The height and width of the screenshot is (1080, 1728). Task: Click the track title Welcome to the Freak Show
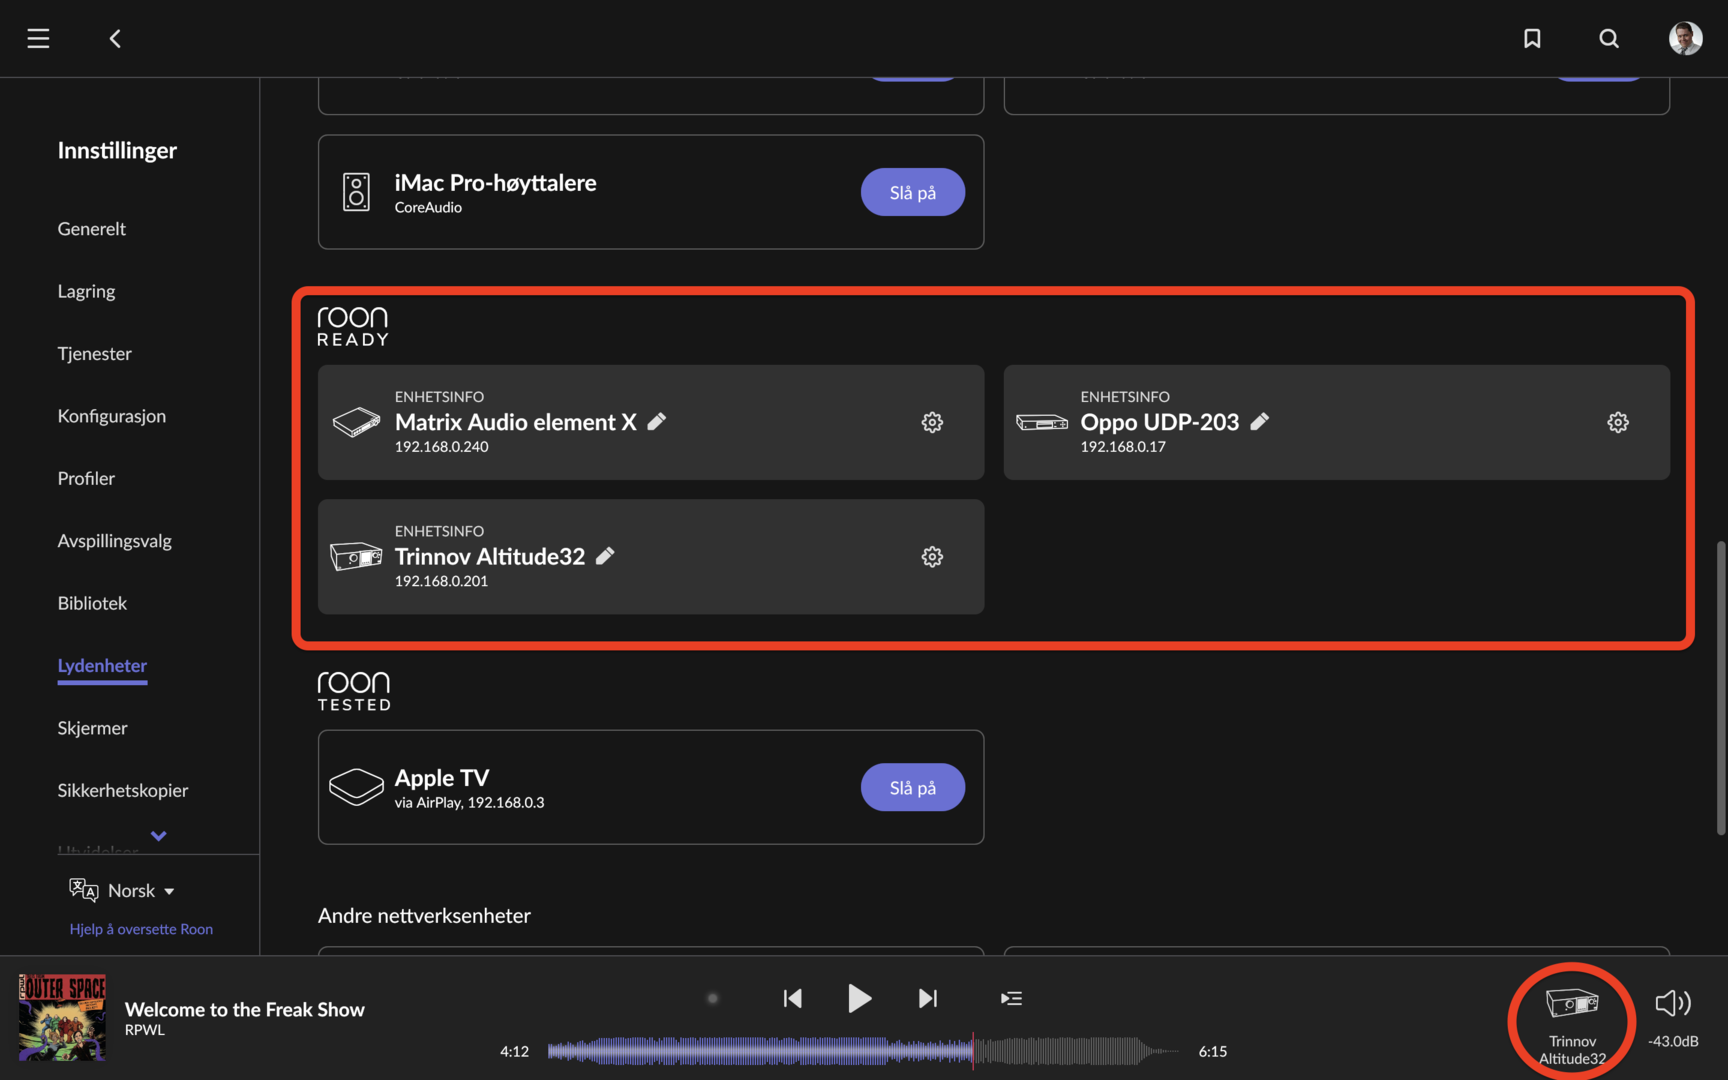(x=245, y=1009)
